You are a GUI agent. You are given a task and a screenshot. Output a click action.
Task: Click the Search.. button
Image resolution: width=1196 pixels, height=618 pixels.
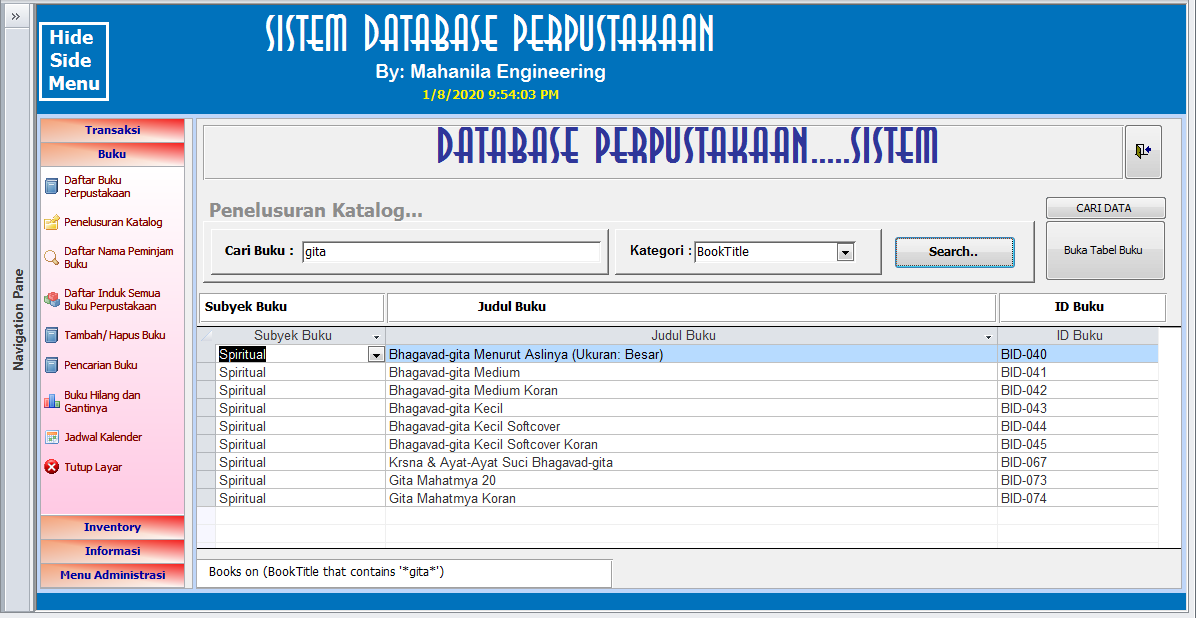953,252
